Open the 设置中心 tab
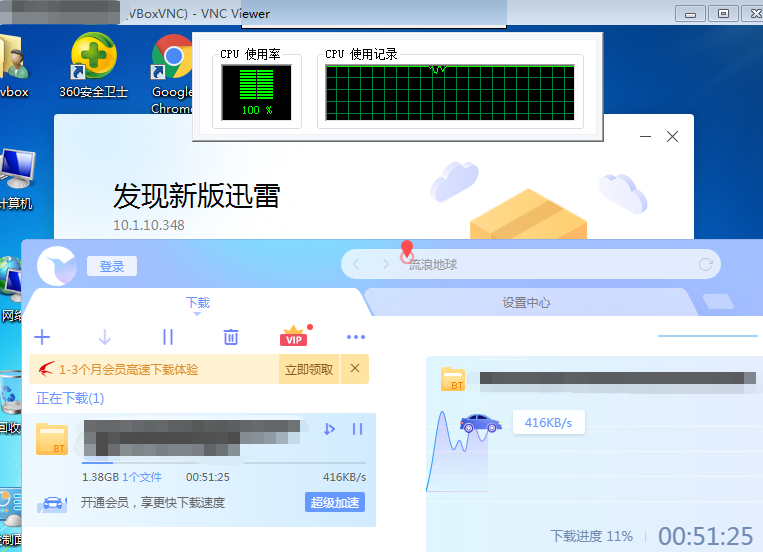 click(526, 303)
